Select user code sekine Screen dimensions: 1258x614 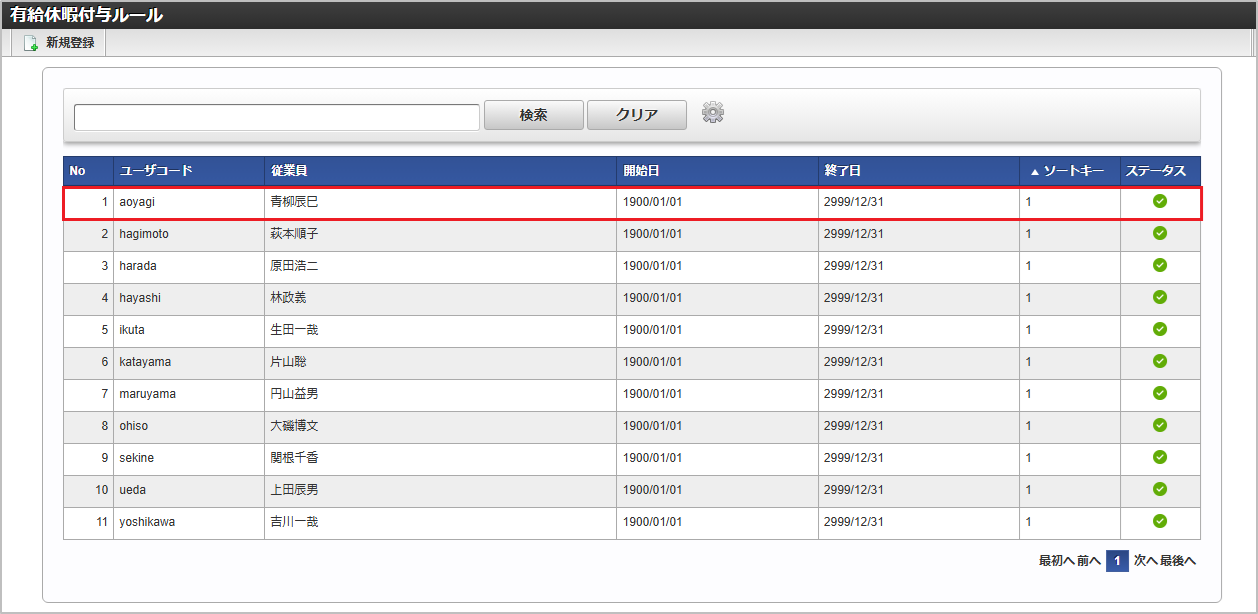137,458
